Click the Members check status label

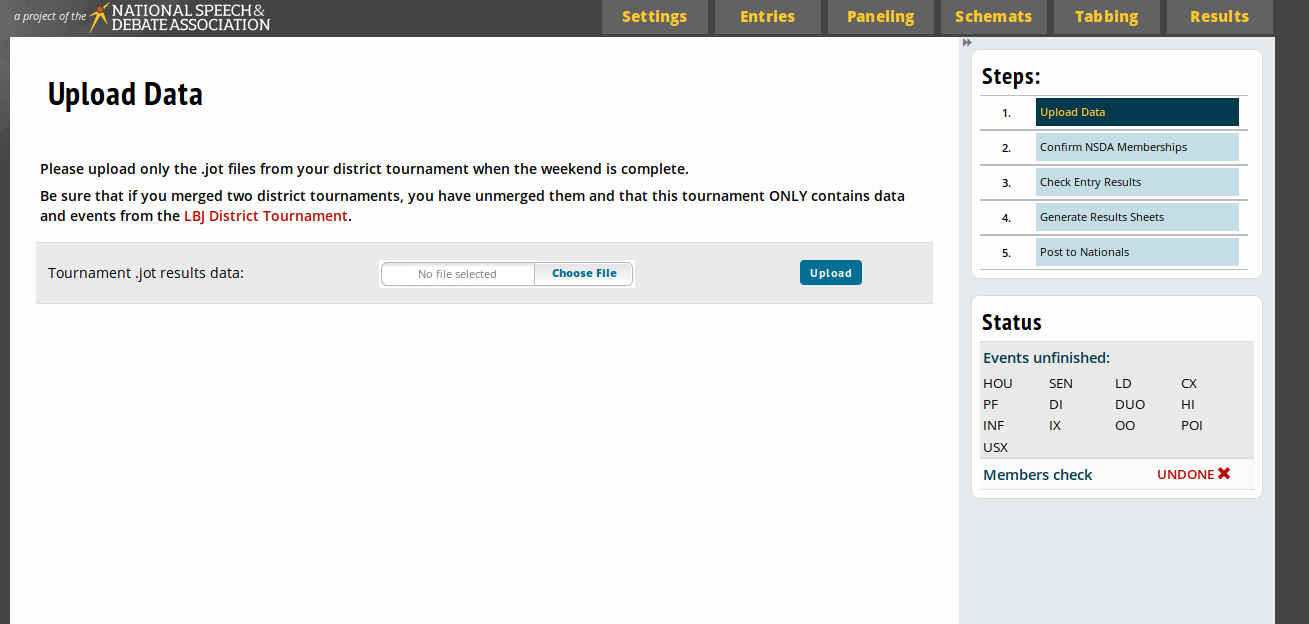1037,475
